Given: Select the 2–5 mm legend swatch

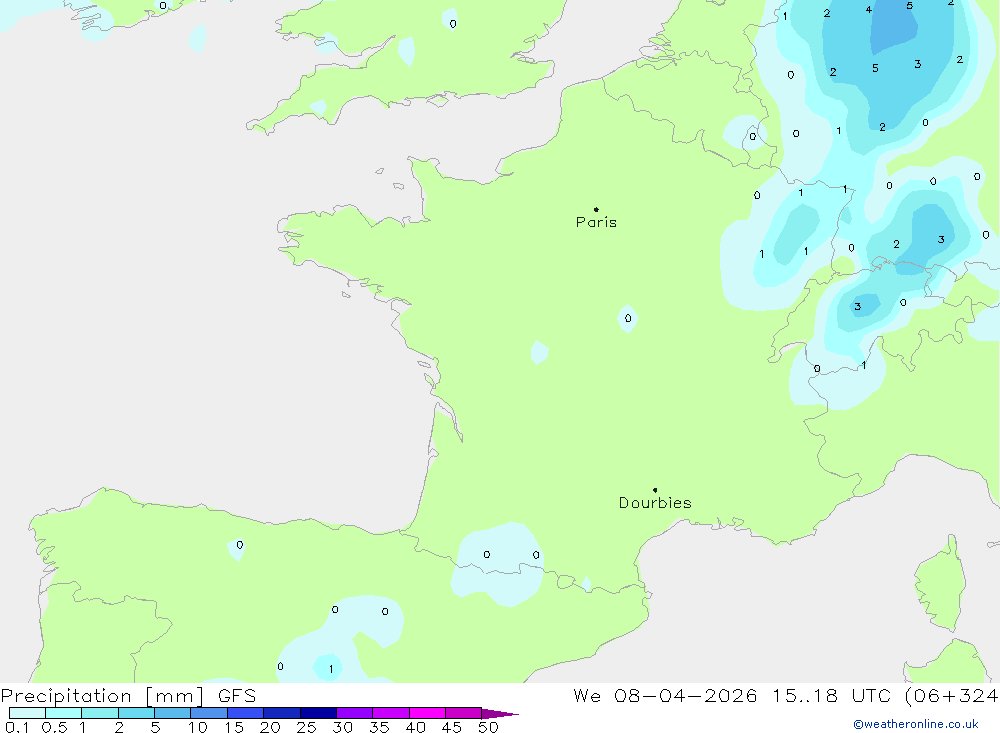Looking at the screenshot, I should (x=136, y=713).
